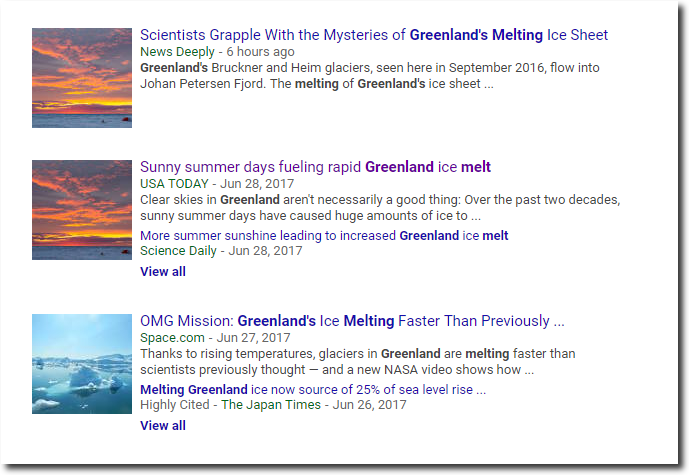Open 'Melting Greenland ice now source' link
The width and height of the screenshot is (689, 475).
pyautogui.click(x=313, y=389)
